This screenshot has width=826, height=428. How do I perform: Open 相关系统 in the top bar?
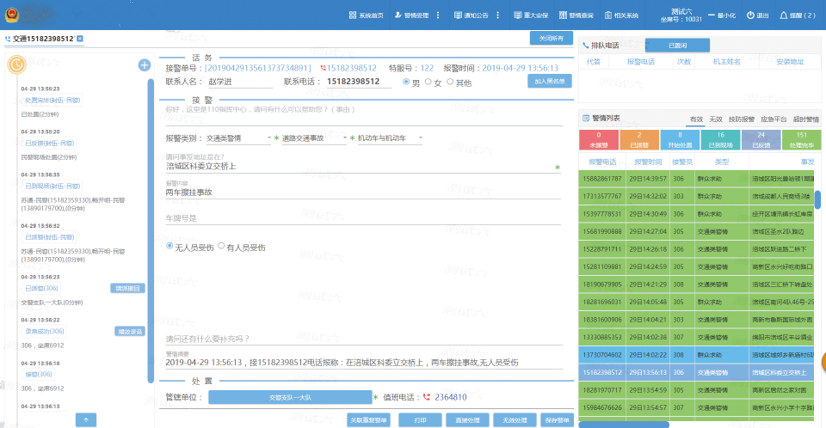[x=622, y=15]
